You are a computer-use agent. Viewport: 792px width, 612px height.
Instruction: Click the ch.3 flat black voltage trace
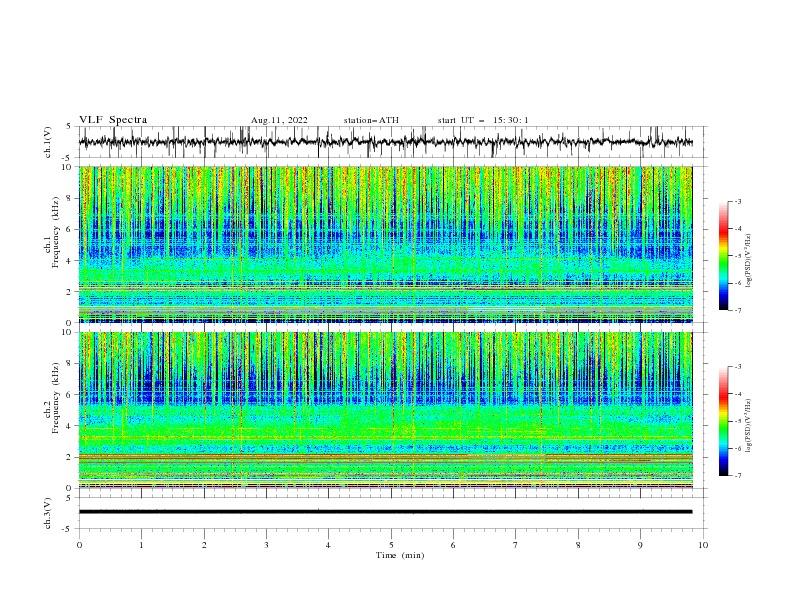[386, 512]
